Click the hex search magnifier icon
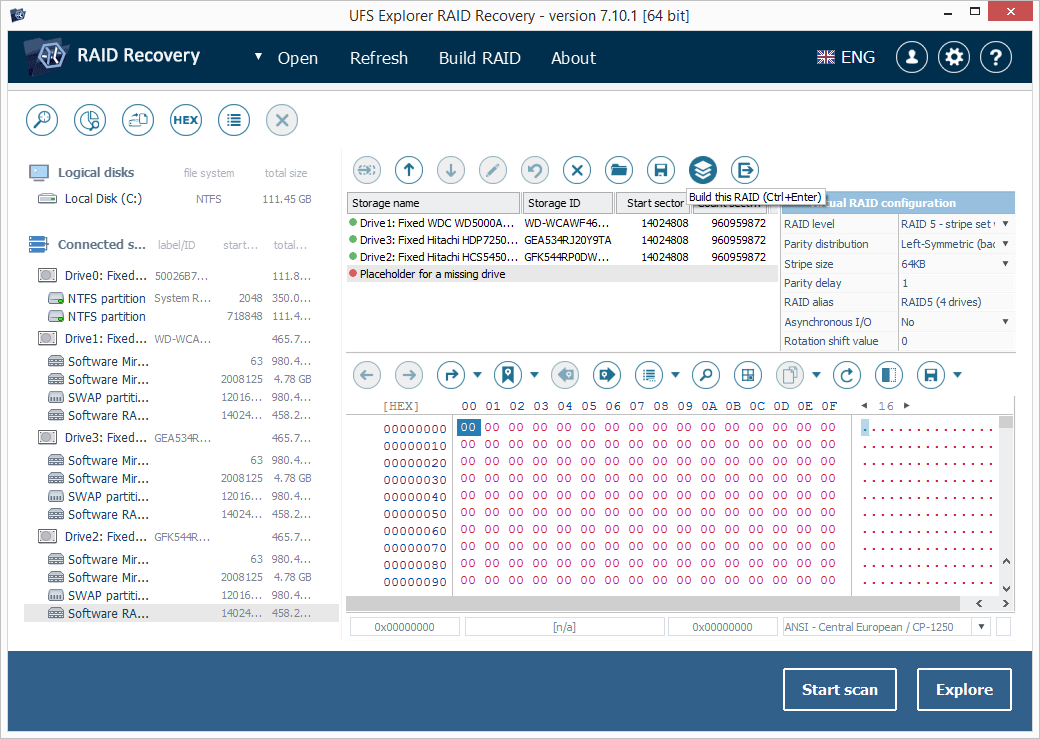1040x739 pixels. pos(706,375)
